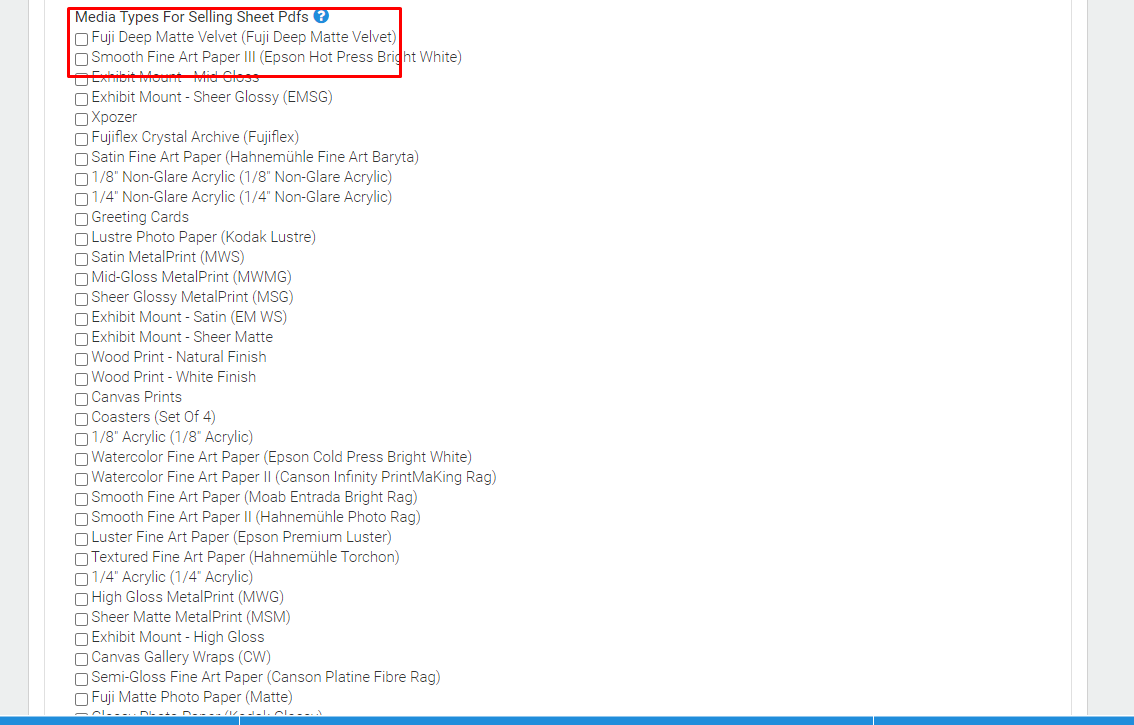Enable Luster Fine Art Paper (Epson Premium Luster)

(82, 540)
